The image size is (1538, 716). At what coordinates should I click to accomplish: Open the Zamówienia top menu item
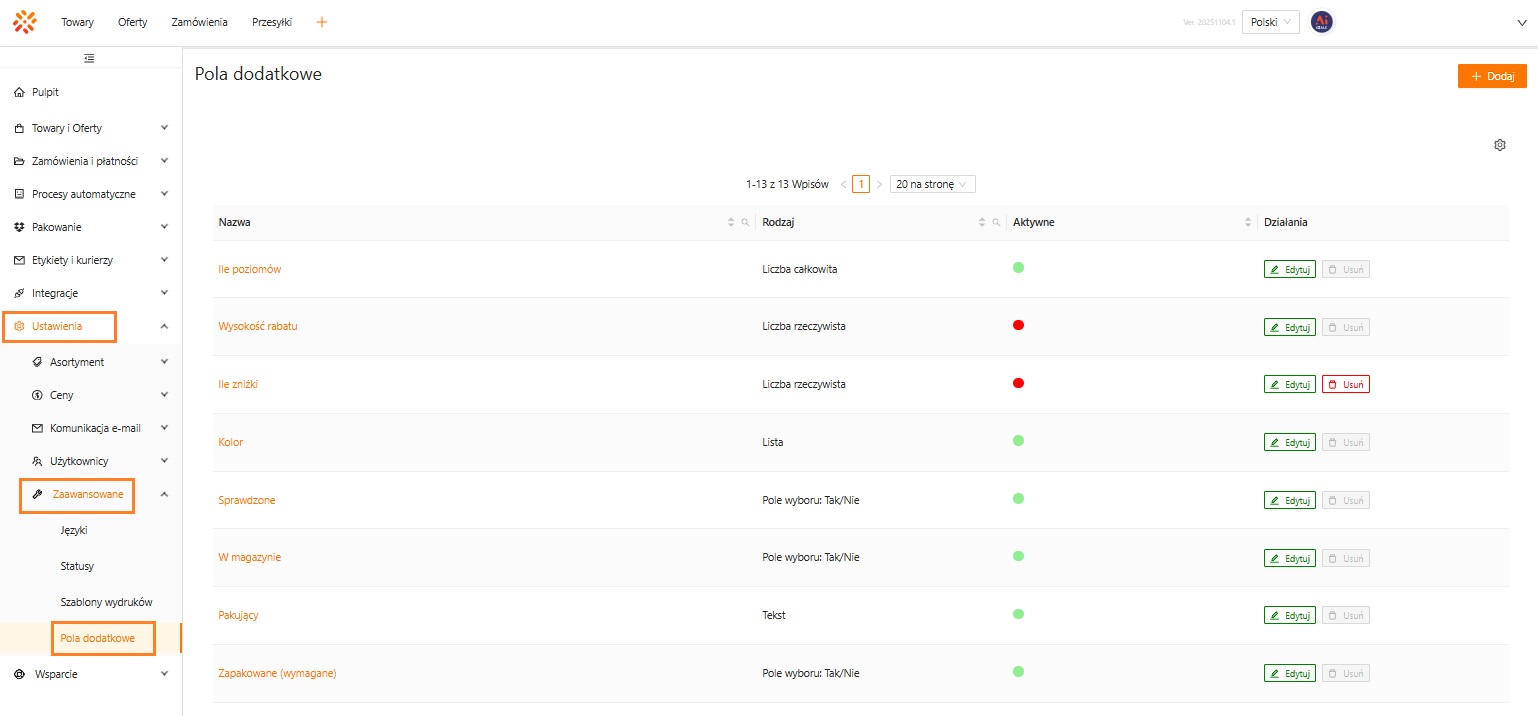199,22
